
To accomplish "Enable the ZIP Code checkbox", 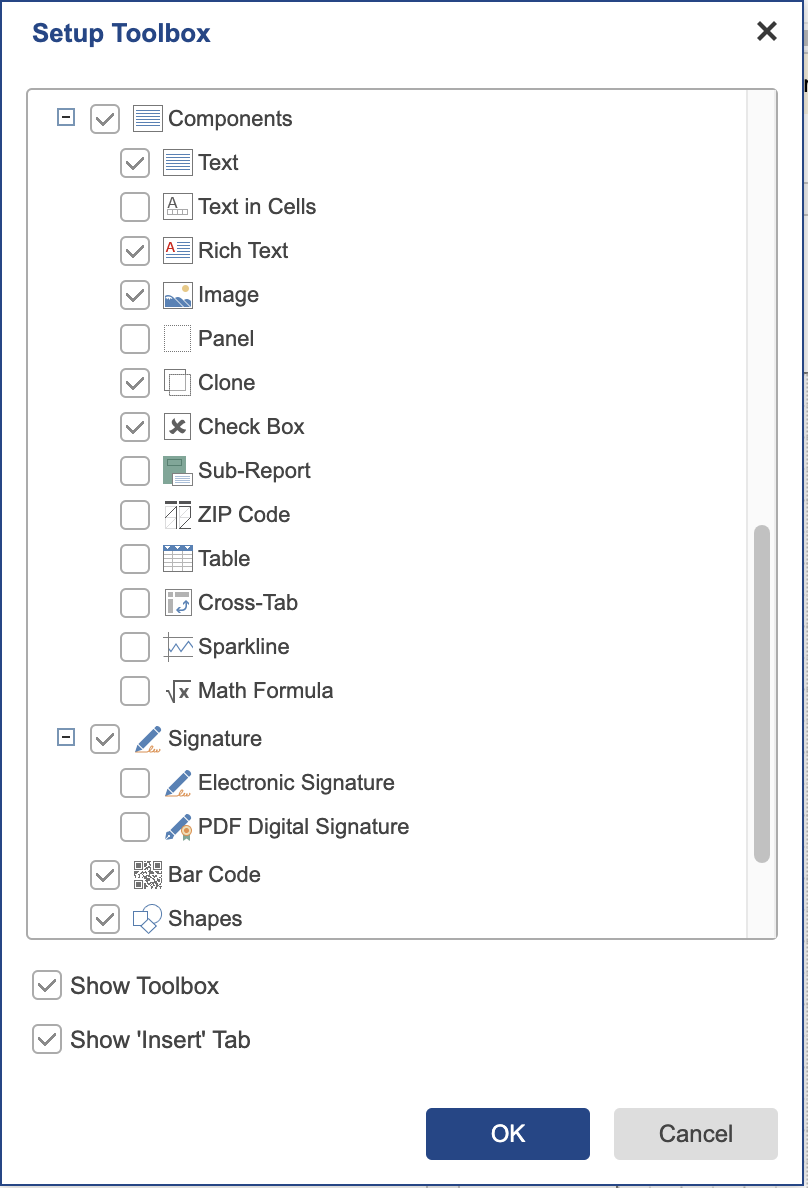I will point(135,514).
